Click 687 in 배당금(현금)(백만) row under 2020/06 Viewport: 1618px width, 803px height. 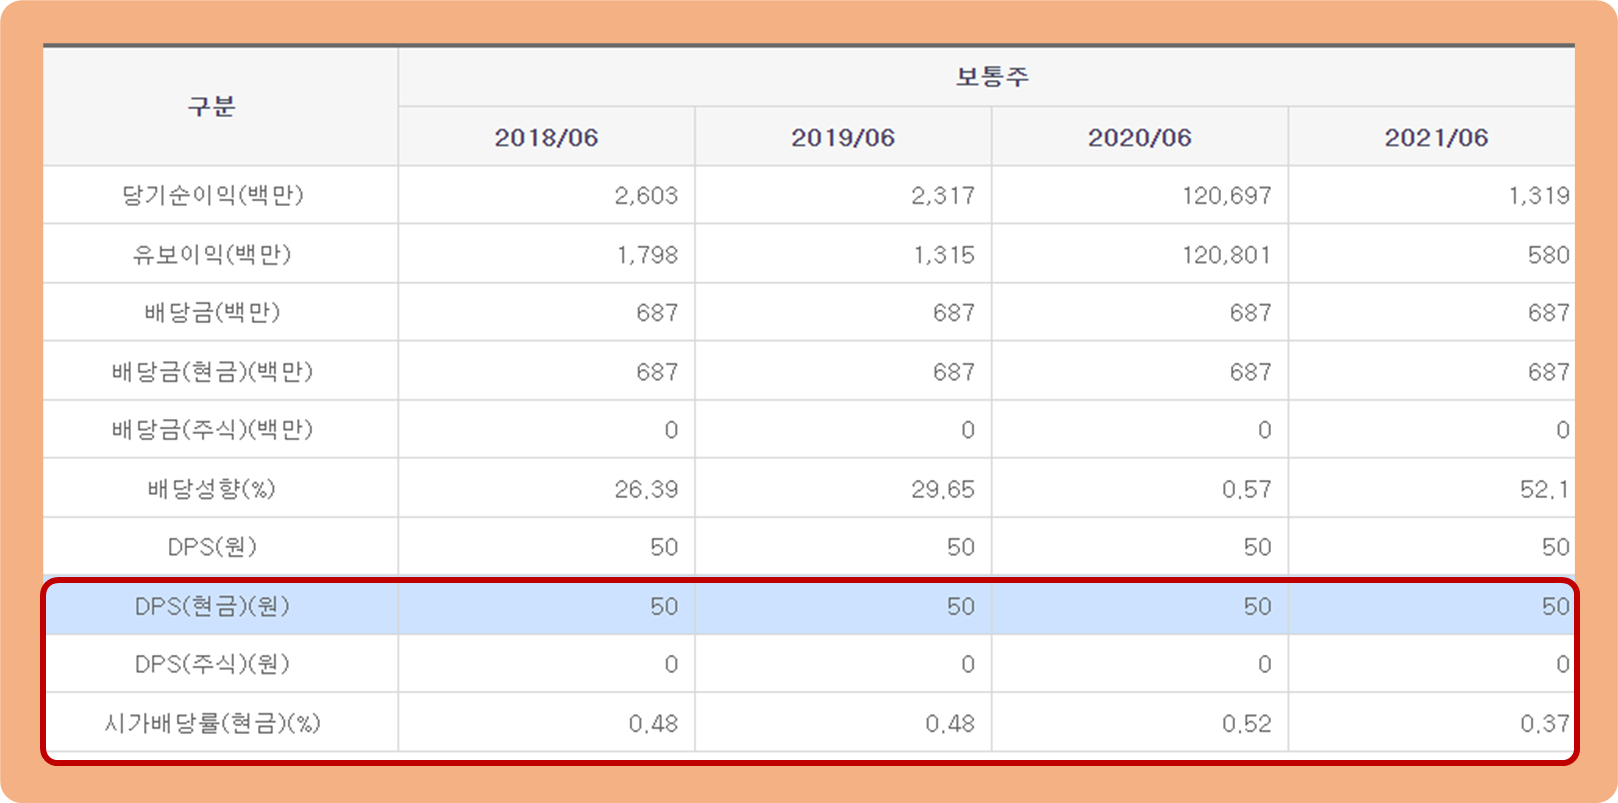1251,372
